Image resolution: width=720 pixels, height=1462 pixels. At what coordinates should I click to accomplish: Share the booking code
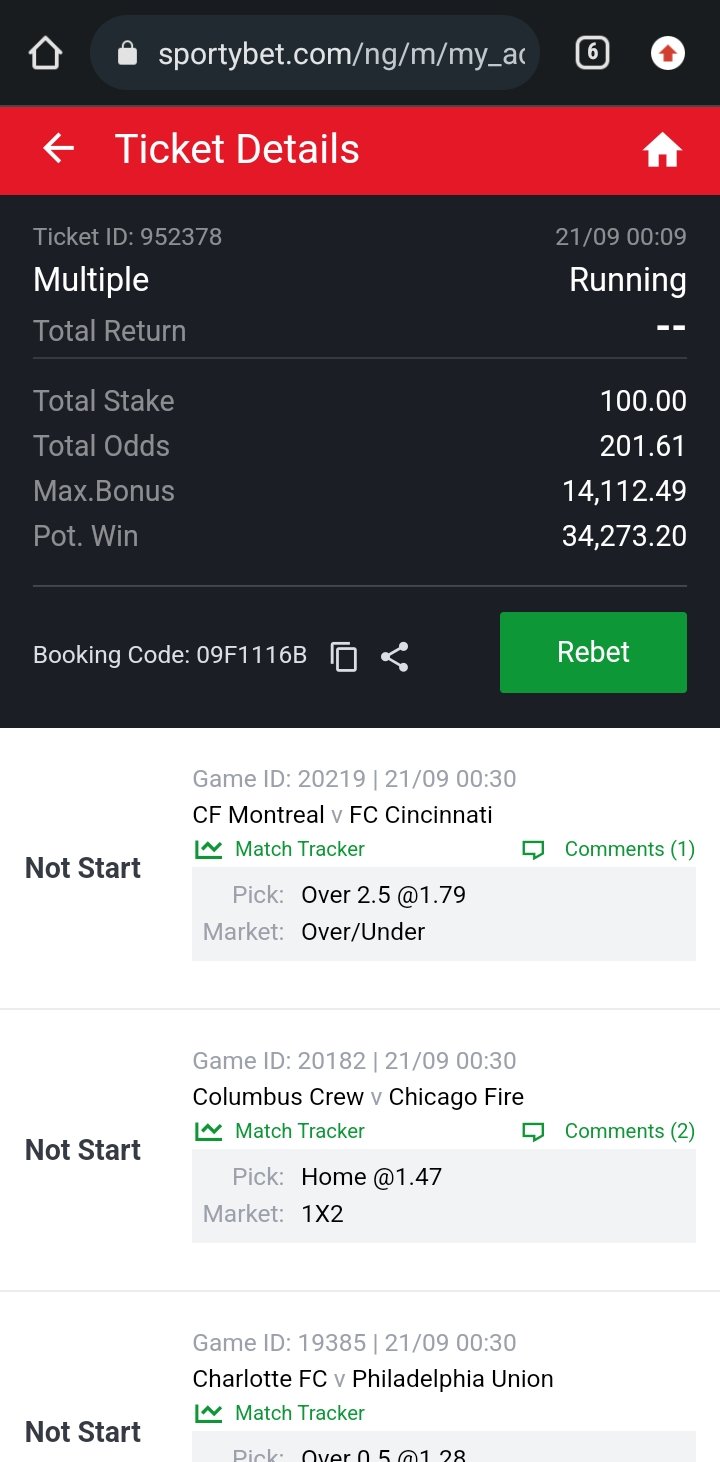395,656
